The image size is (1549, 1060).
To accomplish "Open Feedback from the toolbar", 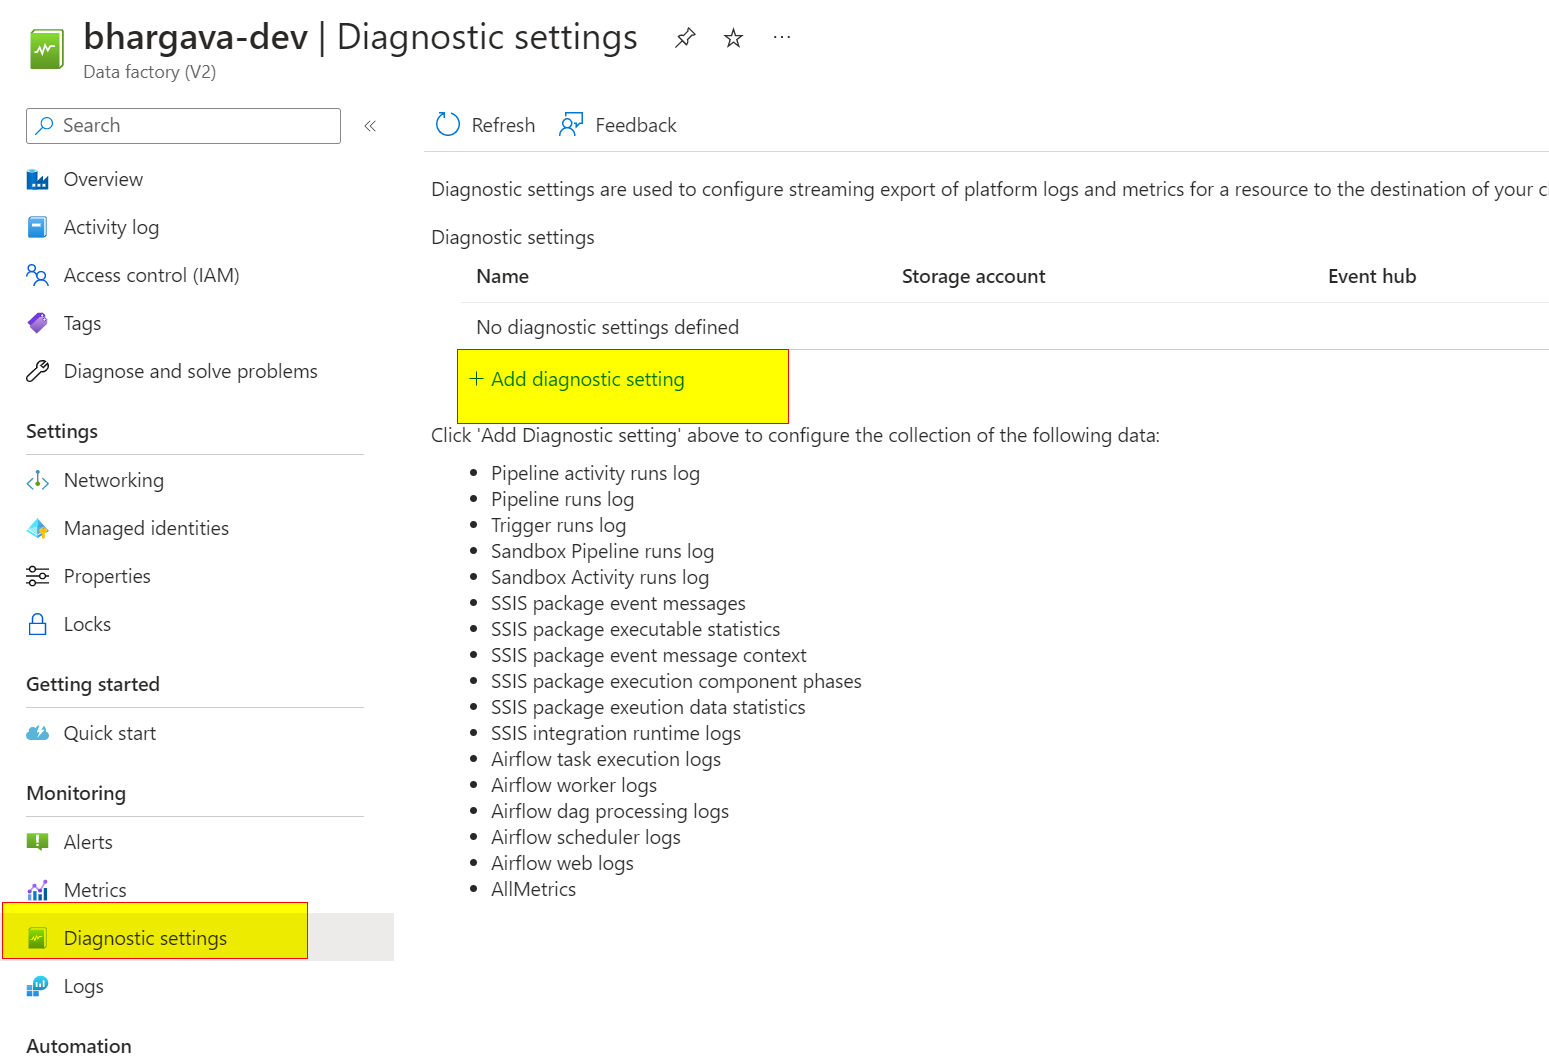I will pyautogui.click(x=618, y=125).
